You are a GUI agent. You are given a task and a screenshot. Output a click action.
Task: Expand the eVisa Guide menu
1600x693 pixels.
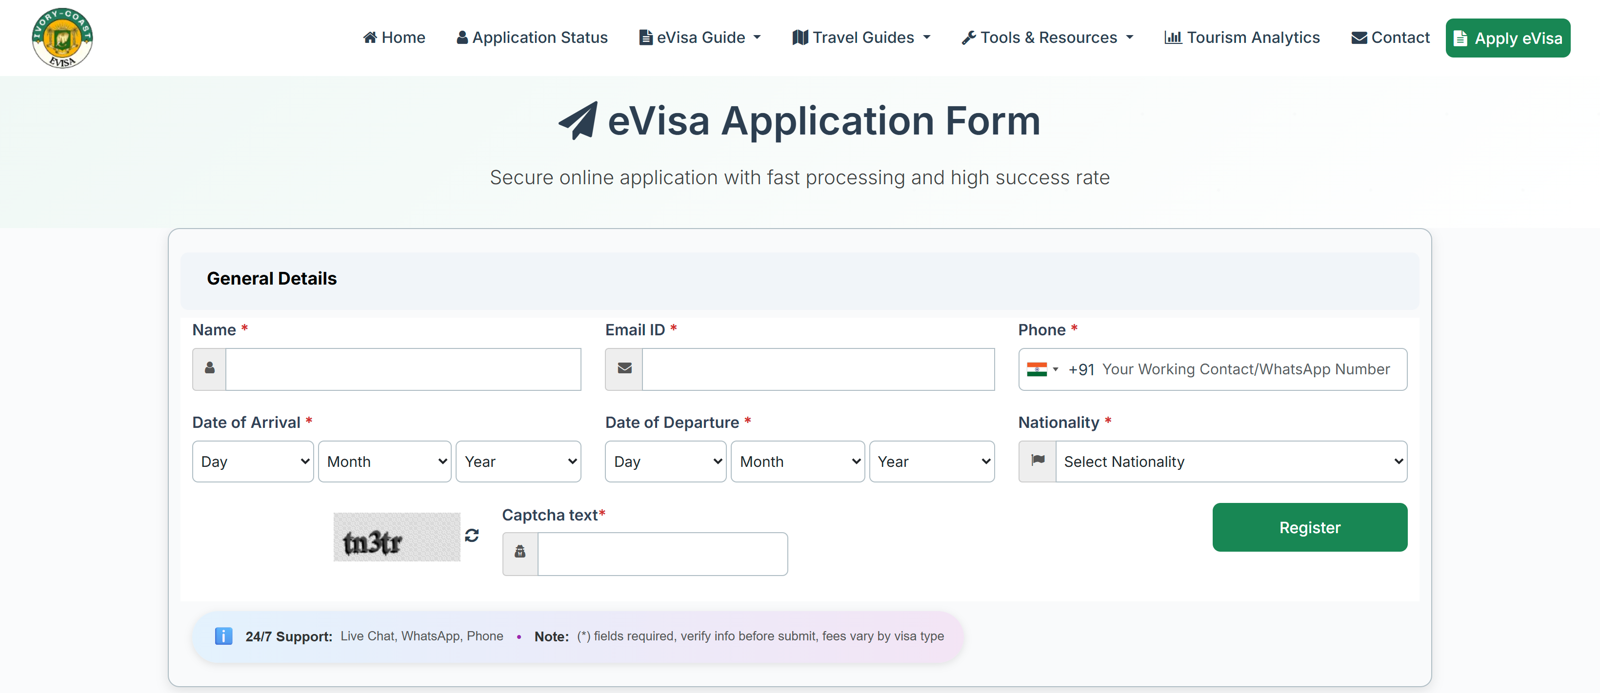pos(700,38)
